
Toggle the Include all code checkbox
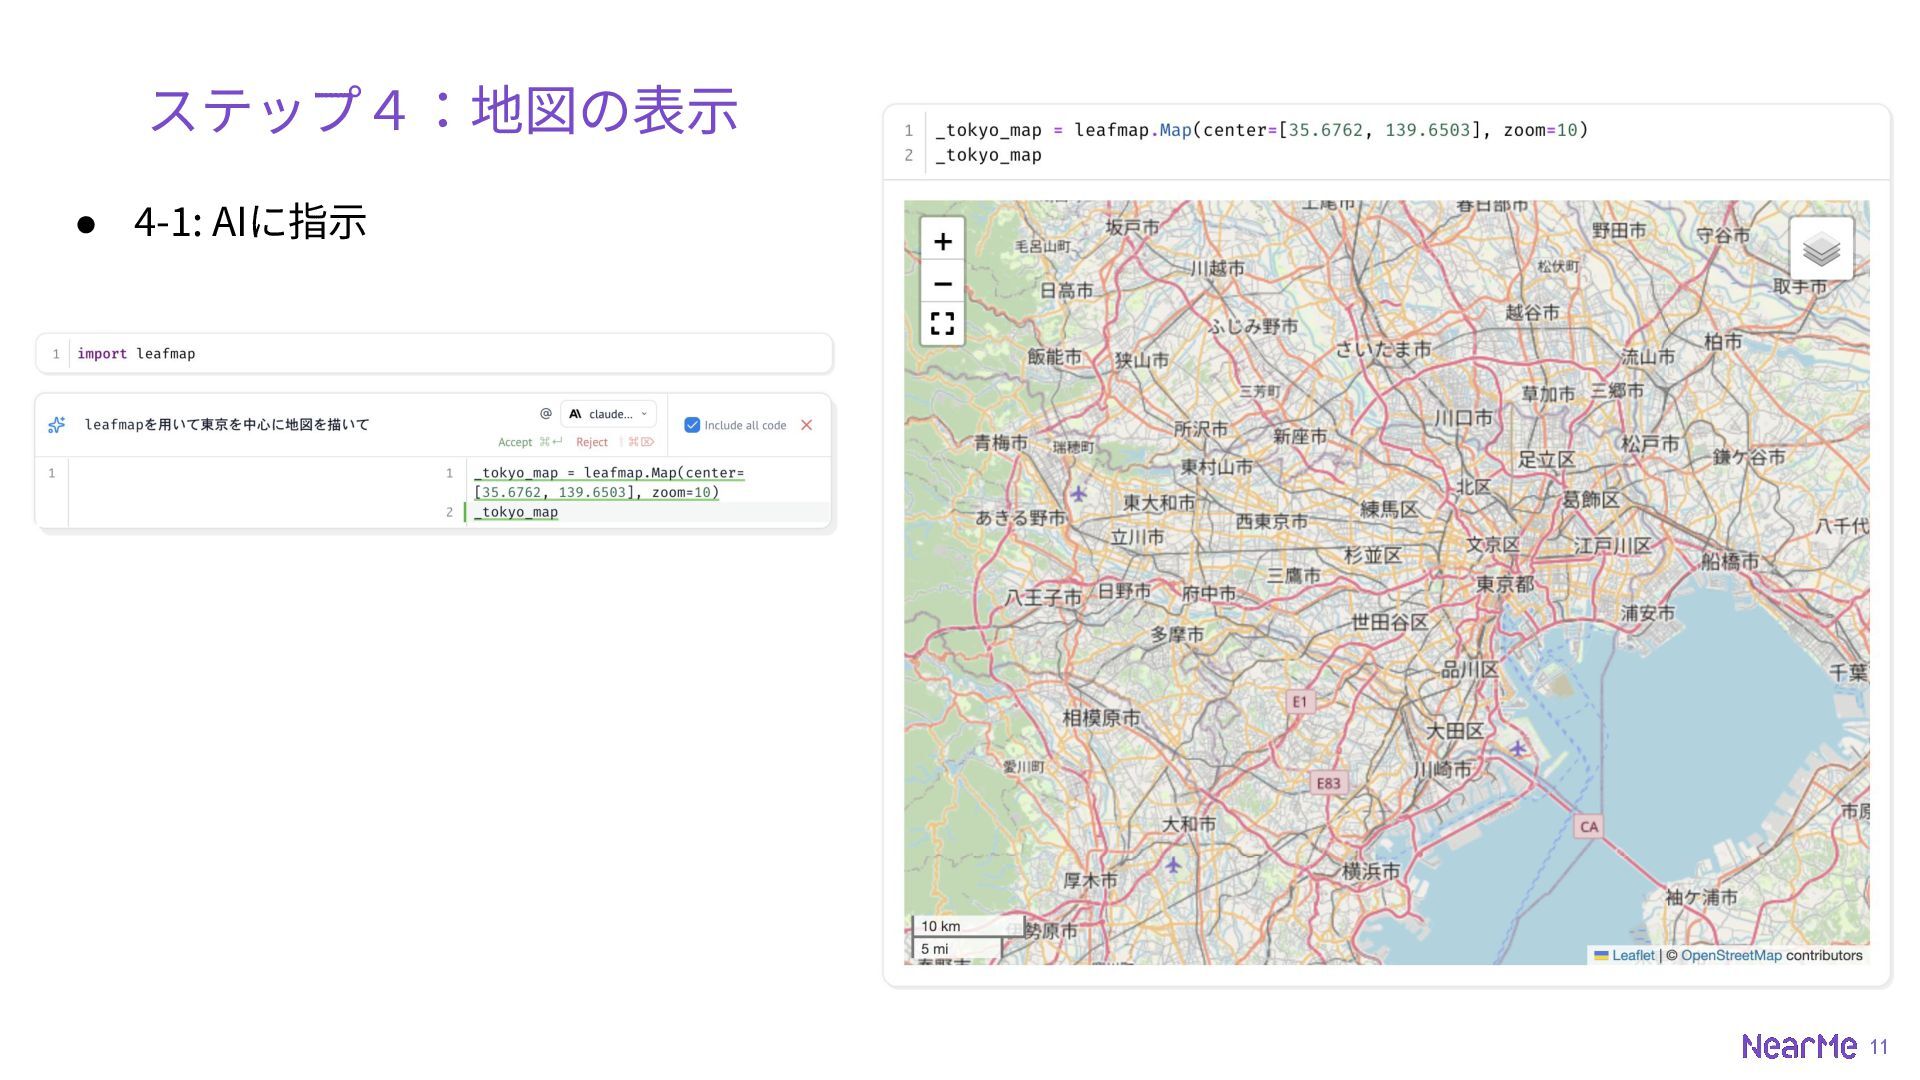(x=692, y=425)
